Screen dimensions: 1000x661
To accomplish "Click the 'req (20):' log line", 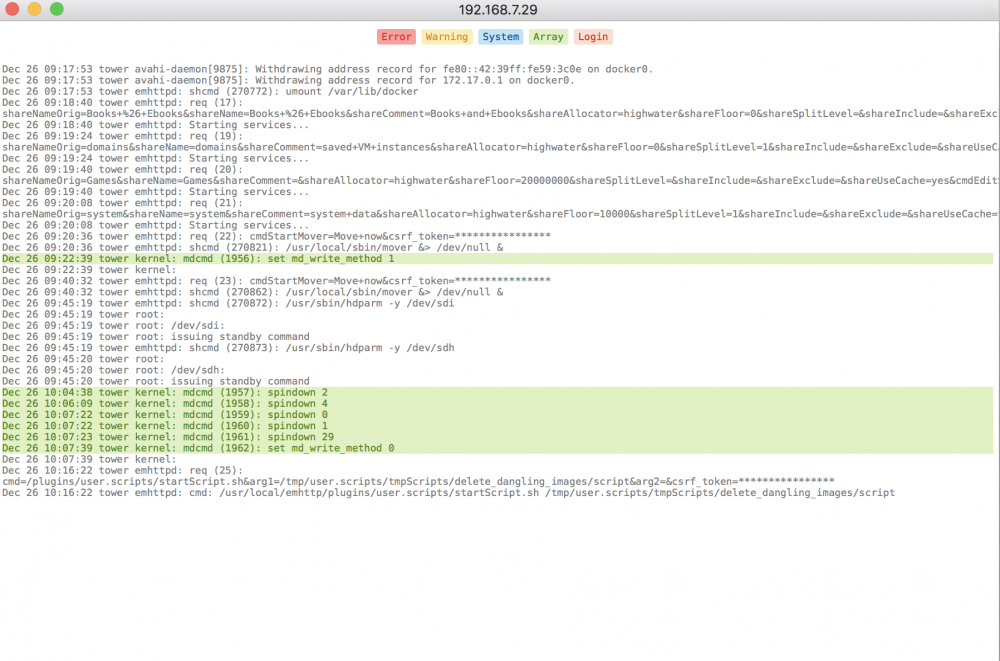I will click(122, 170).
